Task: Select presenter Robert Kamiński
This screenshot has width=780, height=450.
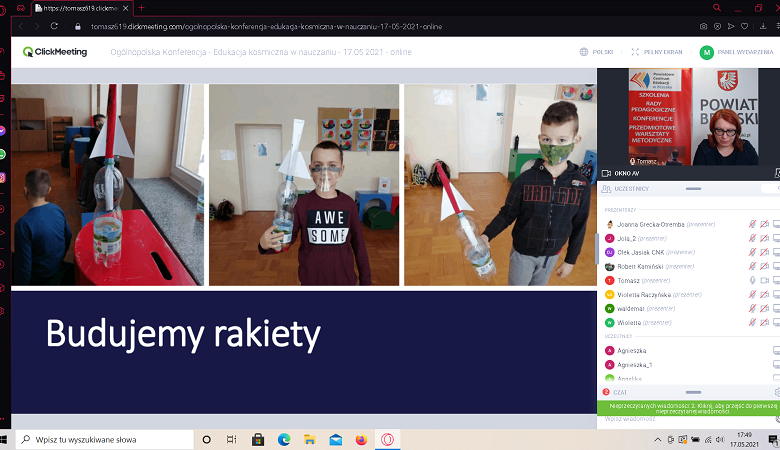Action: pos(642,267)
